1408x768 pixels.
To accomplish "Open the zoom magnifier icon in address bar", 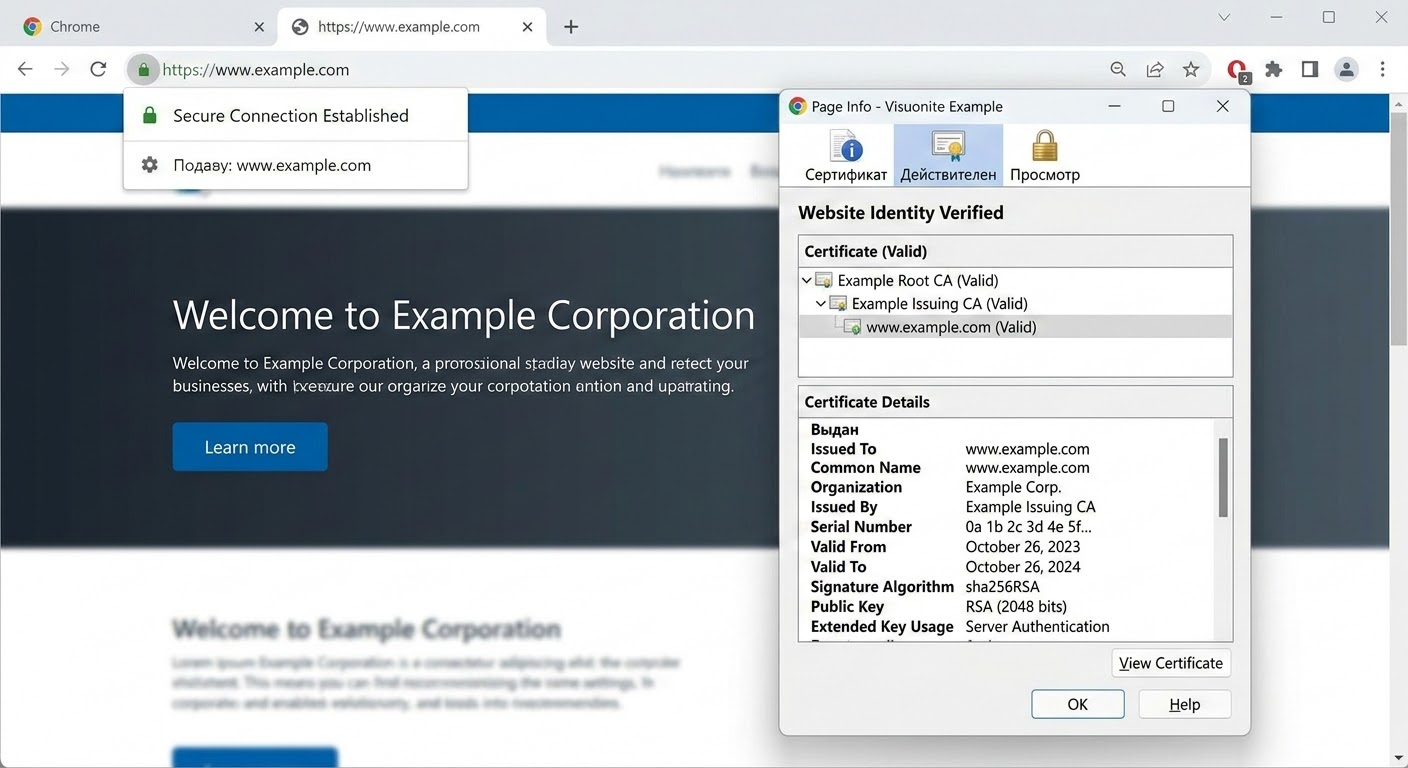I will click(x=1118, y=69).
